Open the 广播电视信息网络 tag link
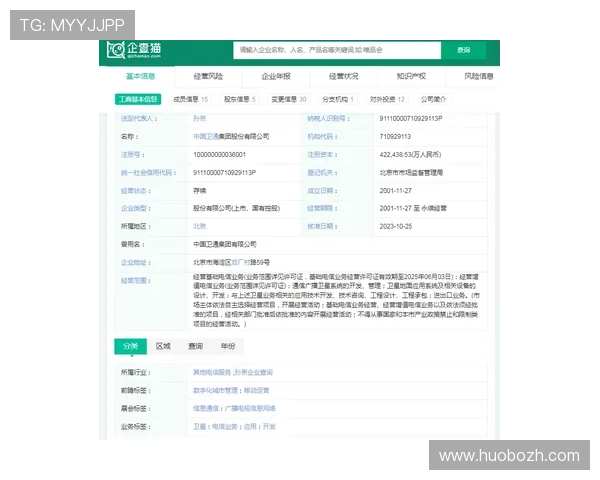Viewport: 600px width, 480px height. pyautogui.click(x=250, y=408)
